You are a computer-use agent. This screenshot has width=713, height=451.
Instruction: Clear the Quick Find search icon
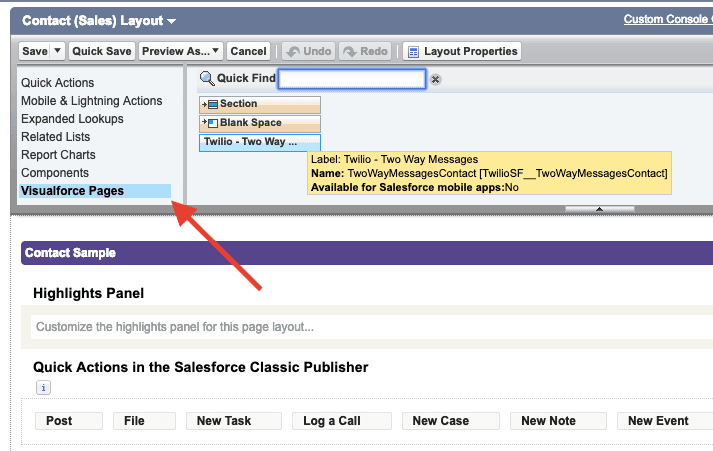(x=435, y=79)
